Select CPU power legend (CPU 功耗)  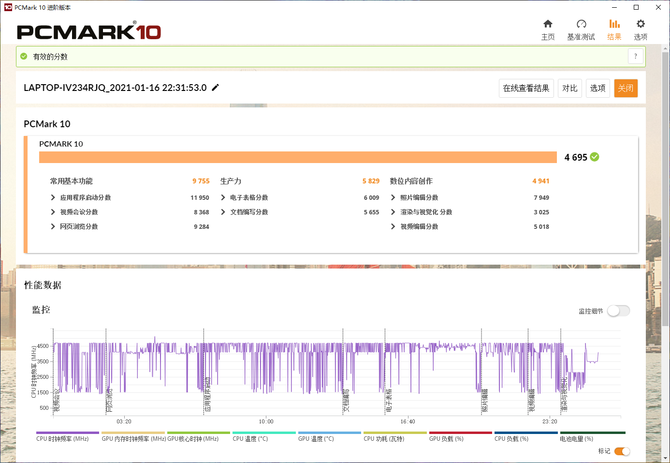(x=395, y=437)
